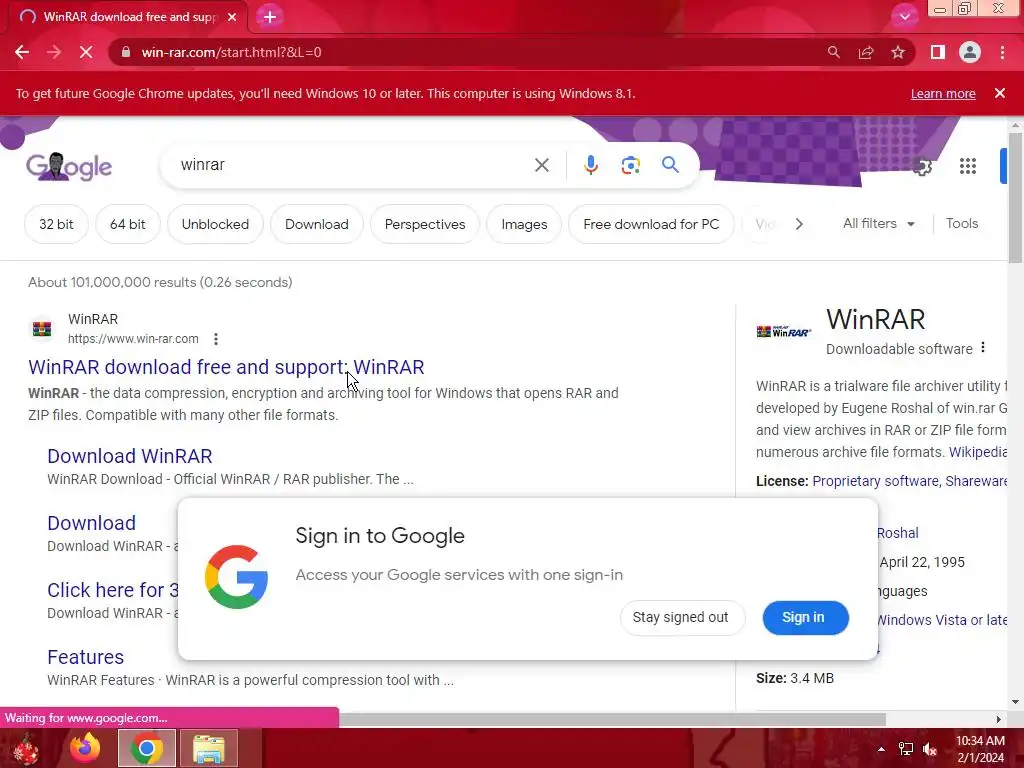Switch to Chrome on the taskbar
Image resolution: width=1024 pixels, height=768 pixels.
[147, 748]
